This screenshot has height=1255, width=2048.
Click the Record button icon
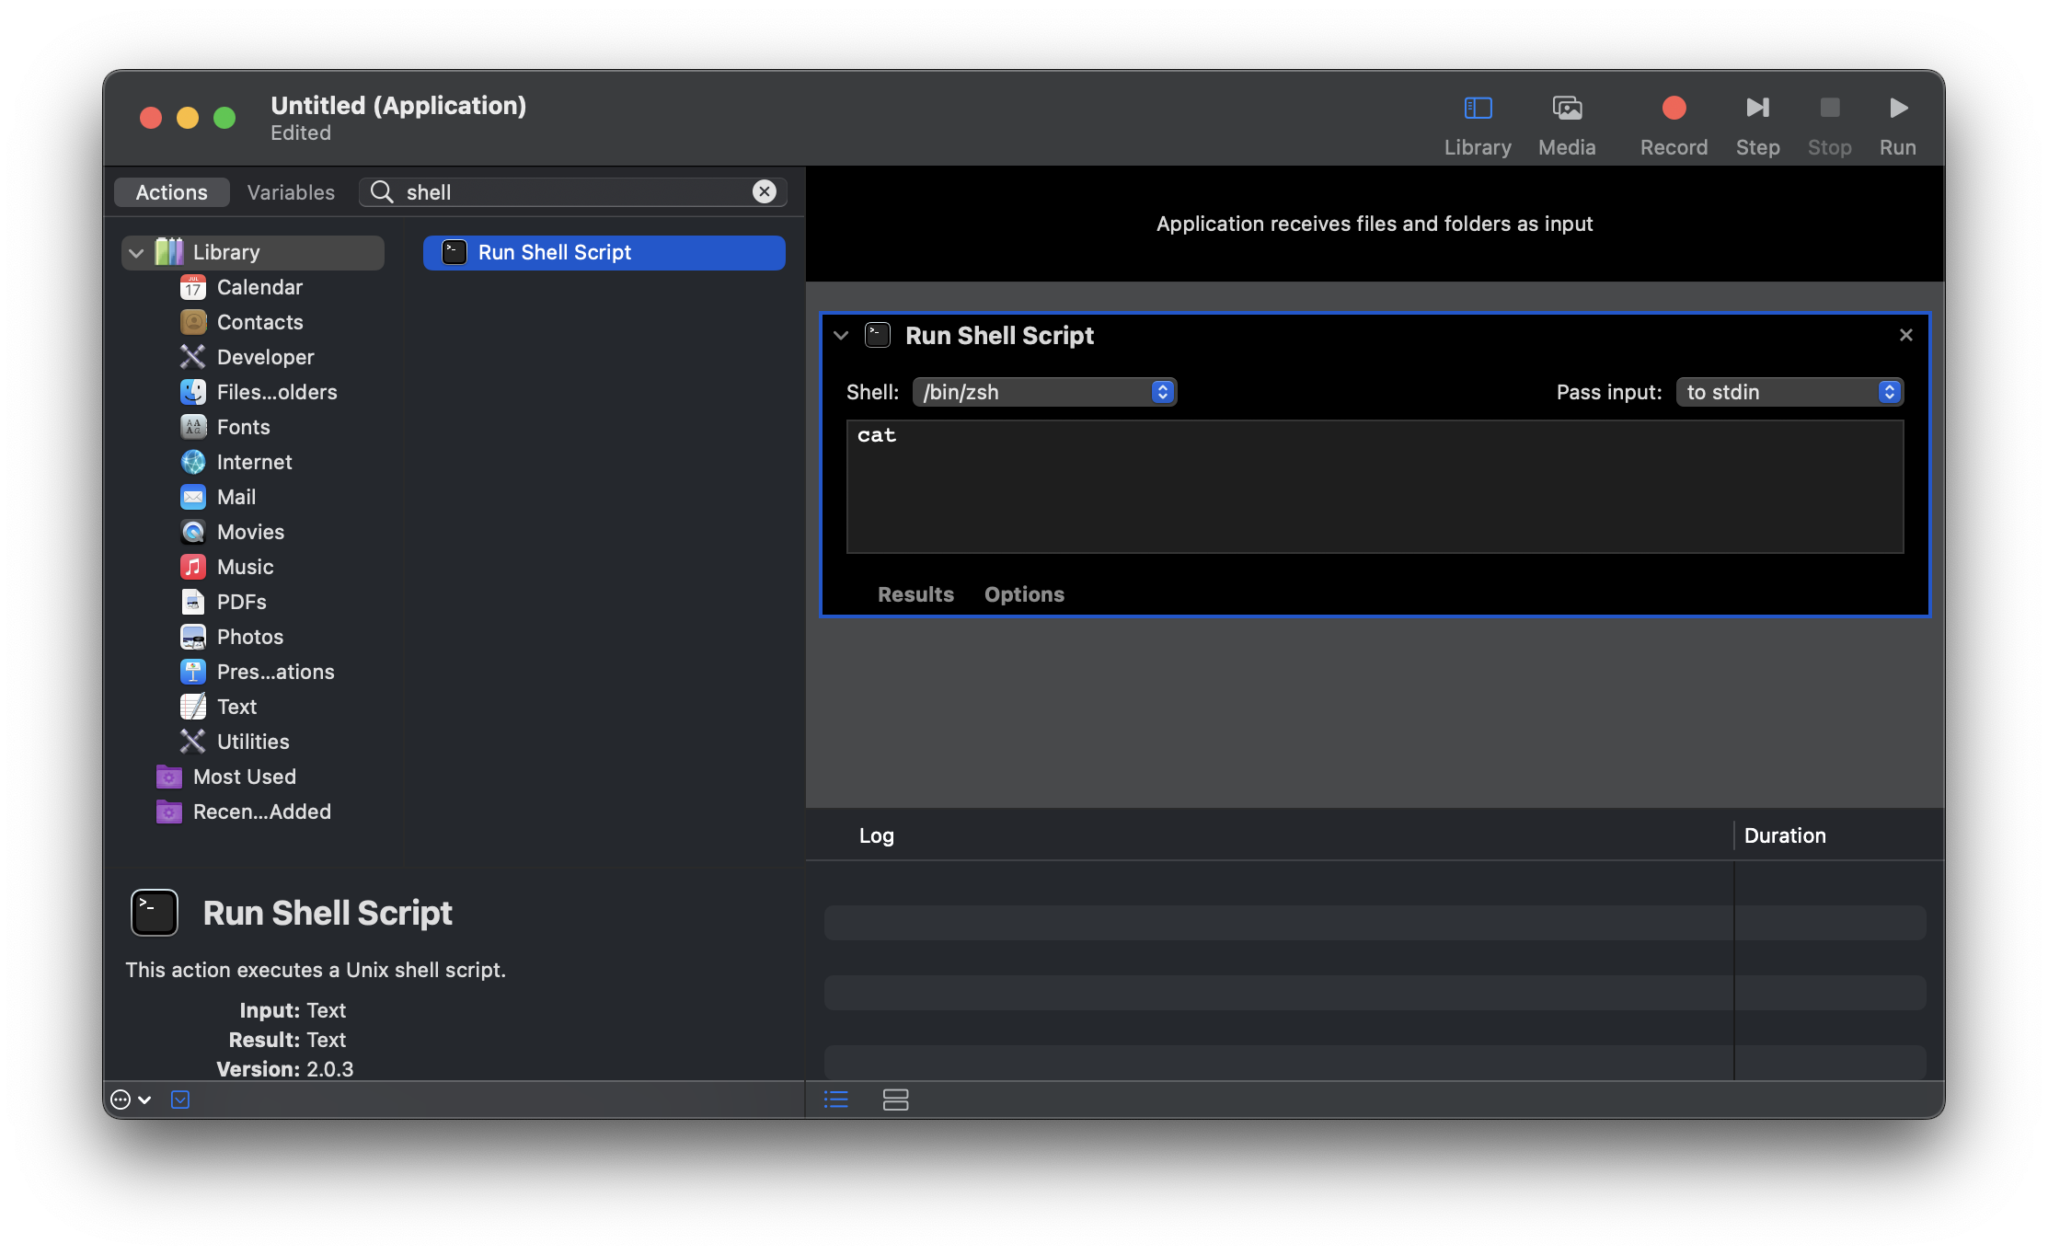pyautogui.click(x=1673, y=108)
